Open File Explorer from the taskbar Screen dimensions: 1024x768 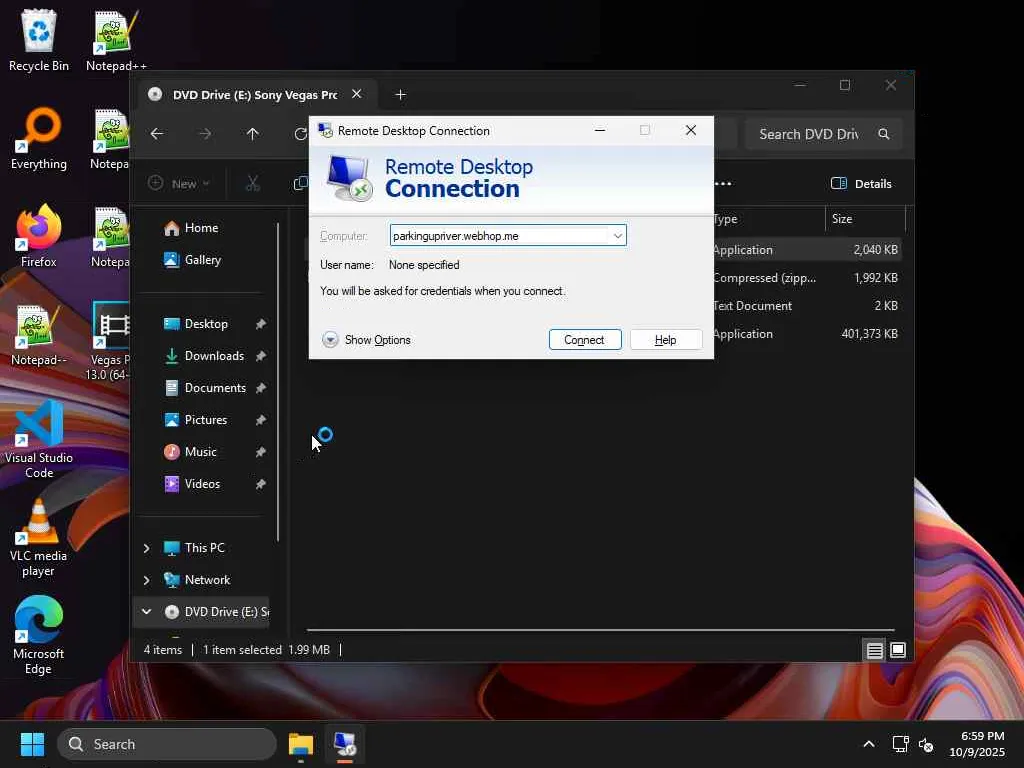pyautogui.click(x=301, y=744)
